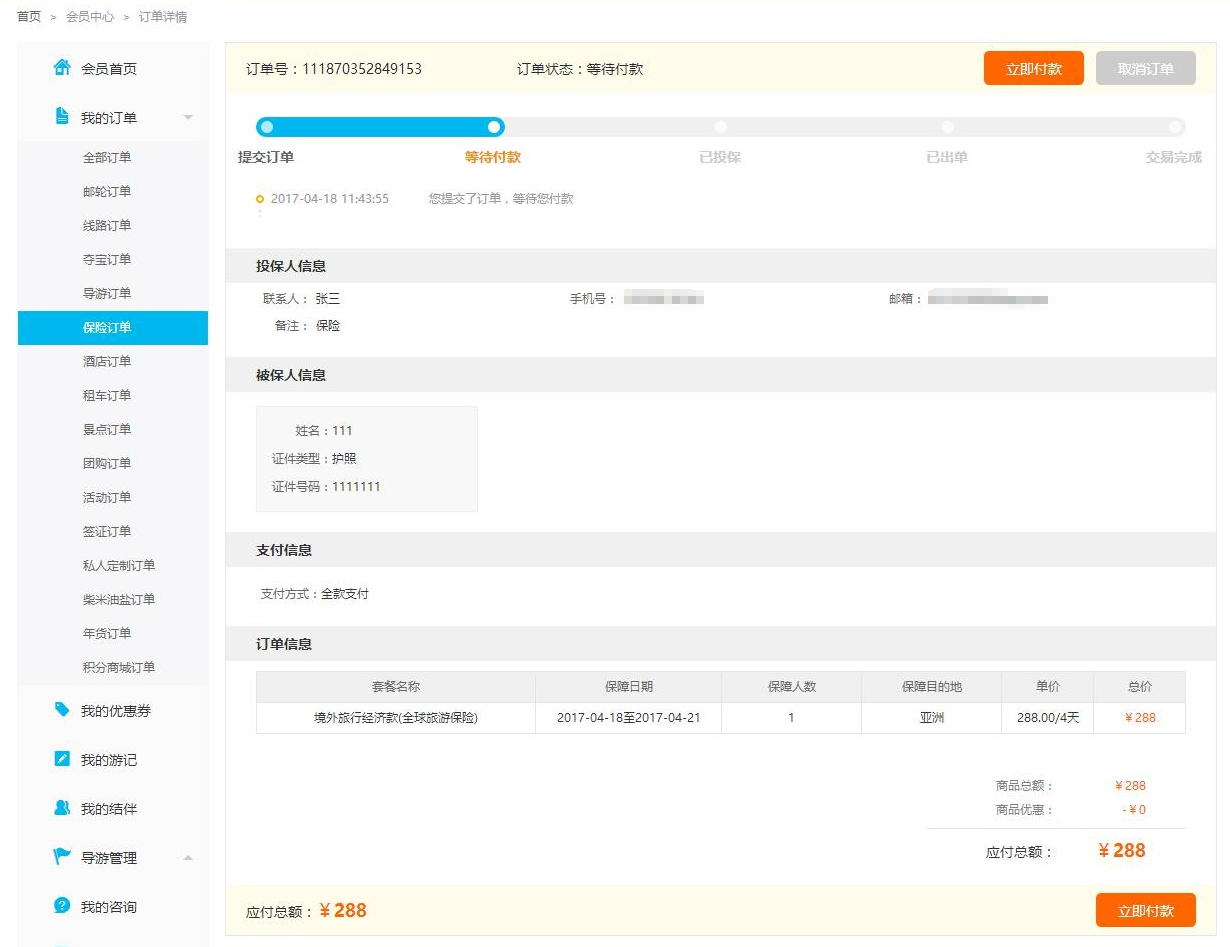Image resolution: width=1230 pixels, height=947 pixels.
Task: Click the flag icon beside 导游管理
Action: point(62,857)
